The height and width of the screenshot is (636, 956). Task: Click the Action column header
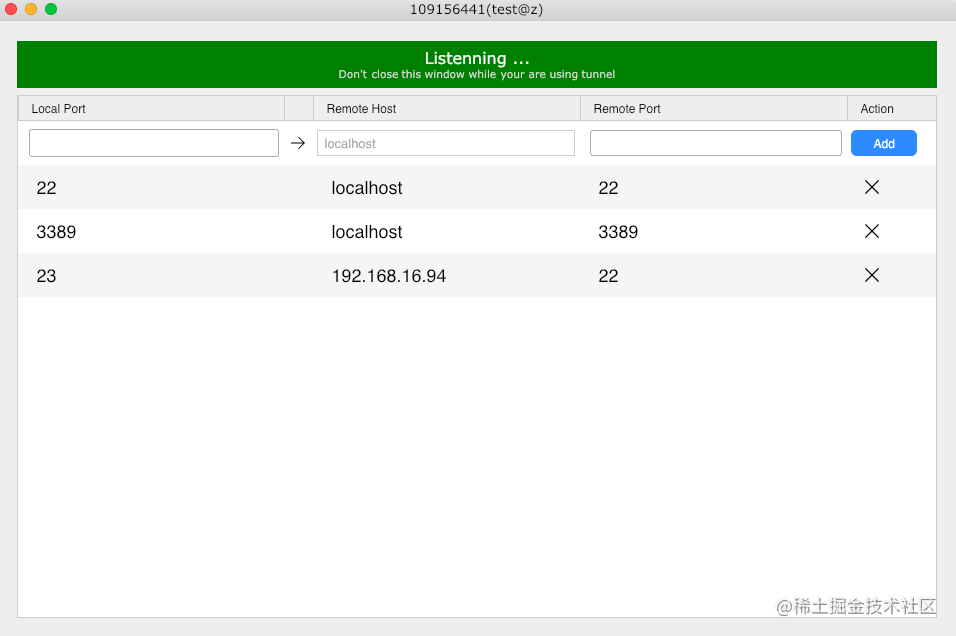click(x=891, y=109)
